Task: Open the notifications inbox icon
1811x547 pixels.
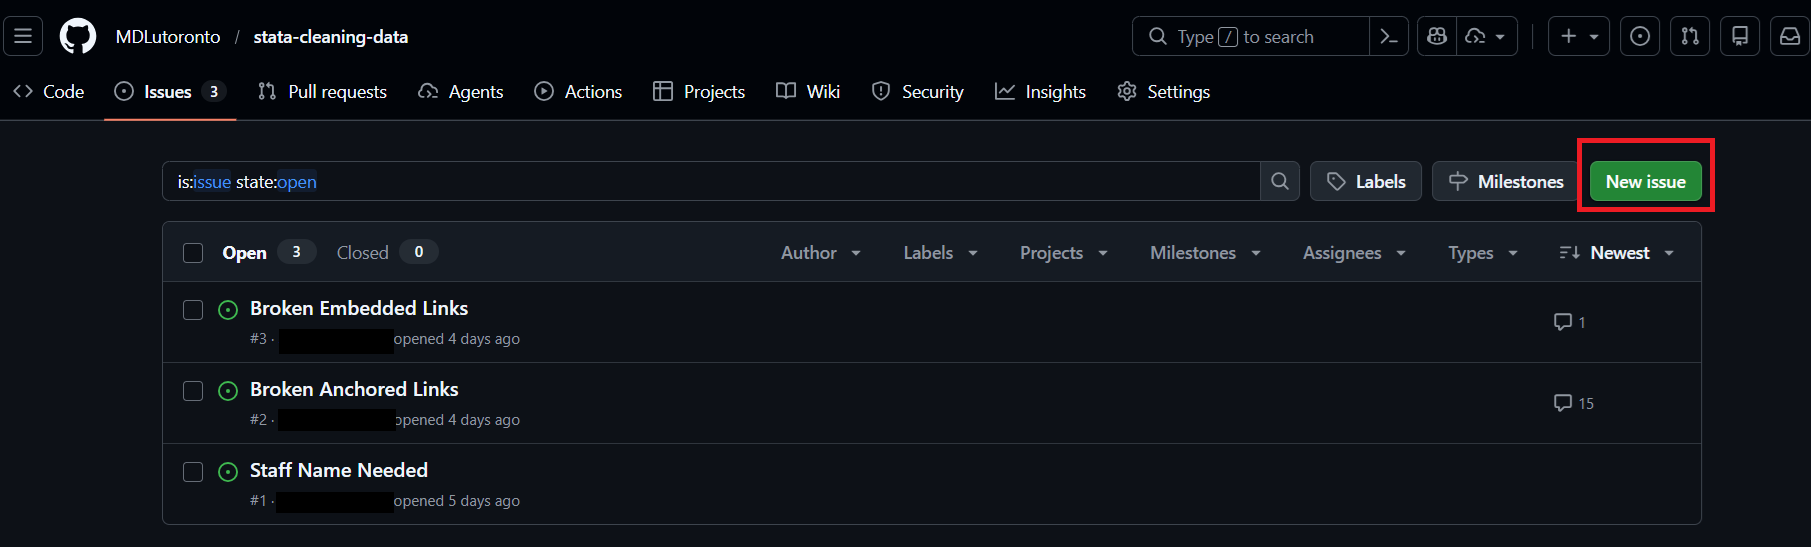Action: click(x=1790, y=37)
